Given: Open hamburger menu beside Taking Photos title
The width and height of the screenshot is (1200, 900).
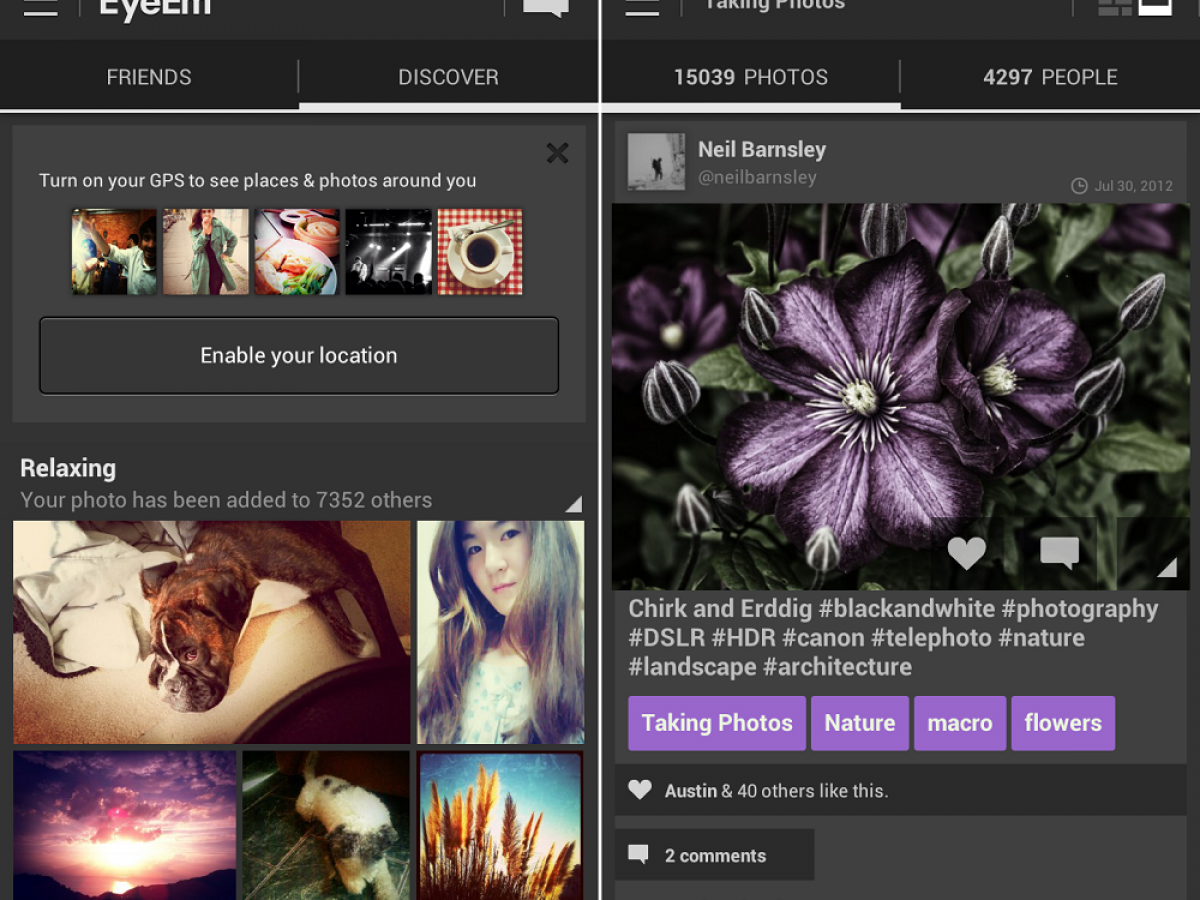Looking at the screenshot, I should (641, 8).
